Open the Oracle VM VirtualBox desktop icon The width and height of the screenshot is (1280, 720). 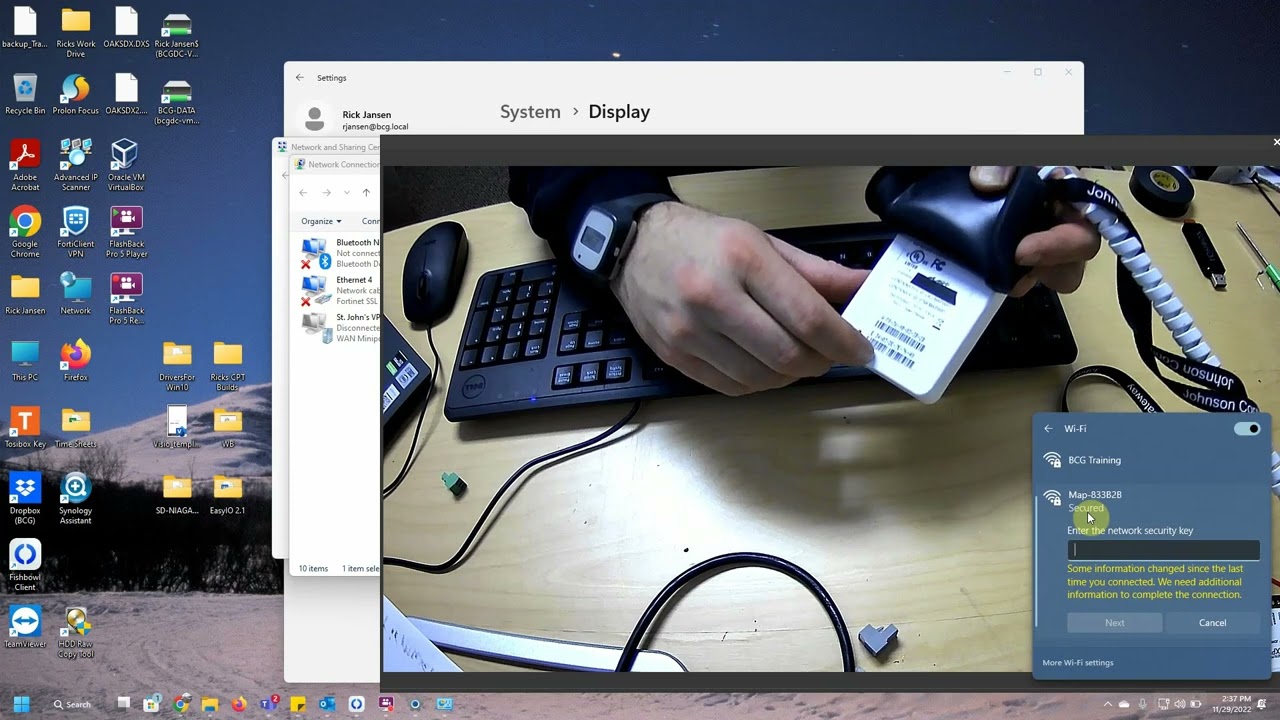125,166
